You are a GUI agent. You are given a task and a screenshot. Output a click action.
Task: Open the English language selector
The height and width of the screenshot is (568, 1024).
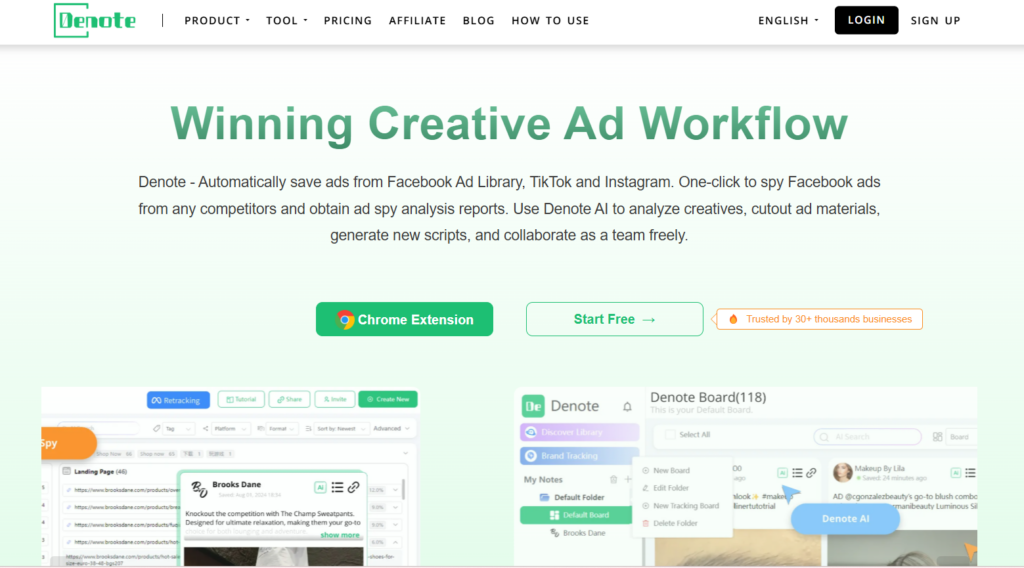788,20
